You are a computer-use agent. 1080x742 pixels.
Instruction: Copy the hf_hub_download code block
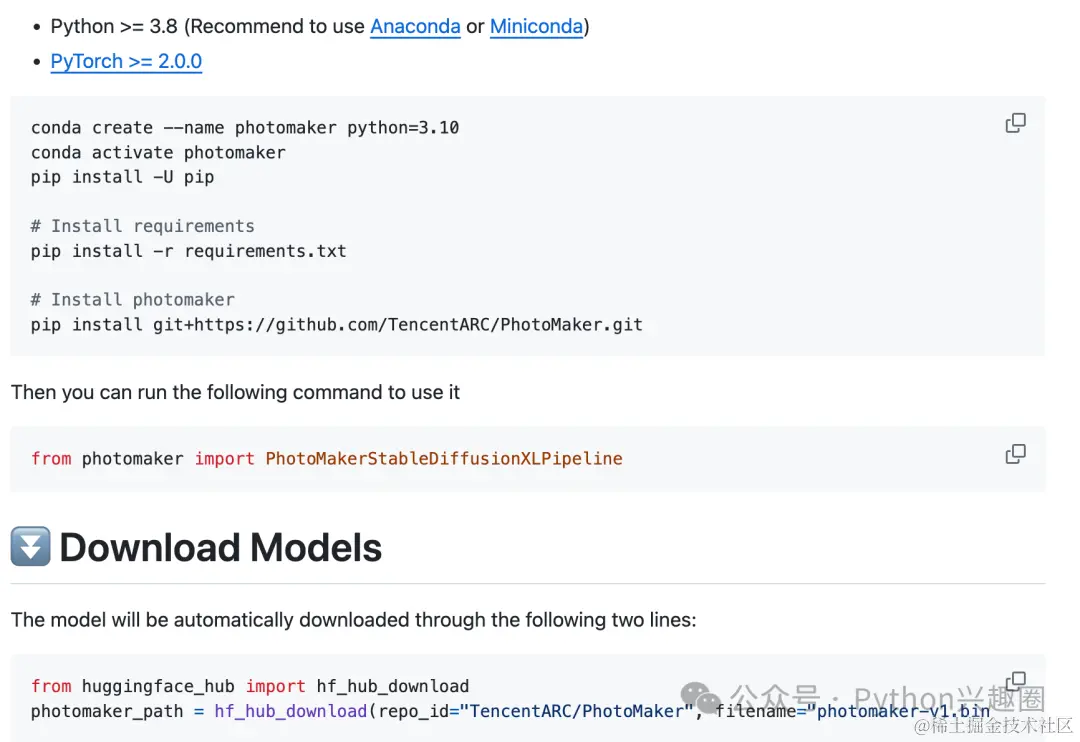tap(1015, 682)
